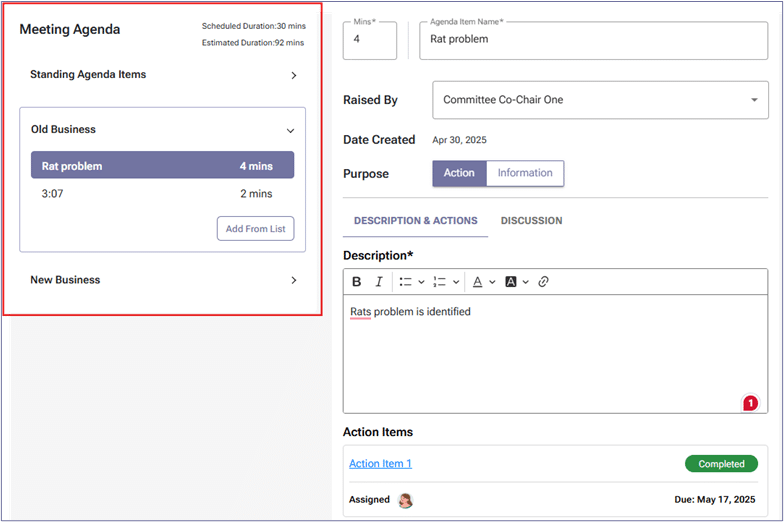The height and width of the screenshot is (522, 784).
Task: Toggle italic formatting in Description toolbar
Action: [x=379, y=282]
